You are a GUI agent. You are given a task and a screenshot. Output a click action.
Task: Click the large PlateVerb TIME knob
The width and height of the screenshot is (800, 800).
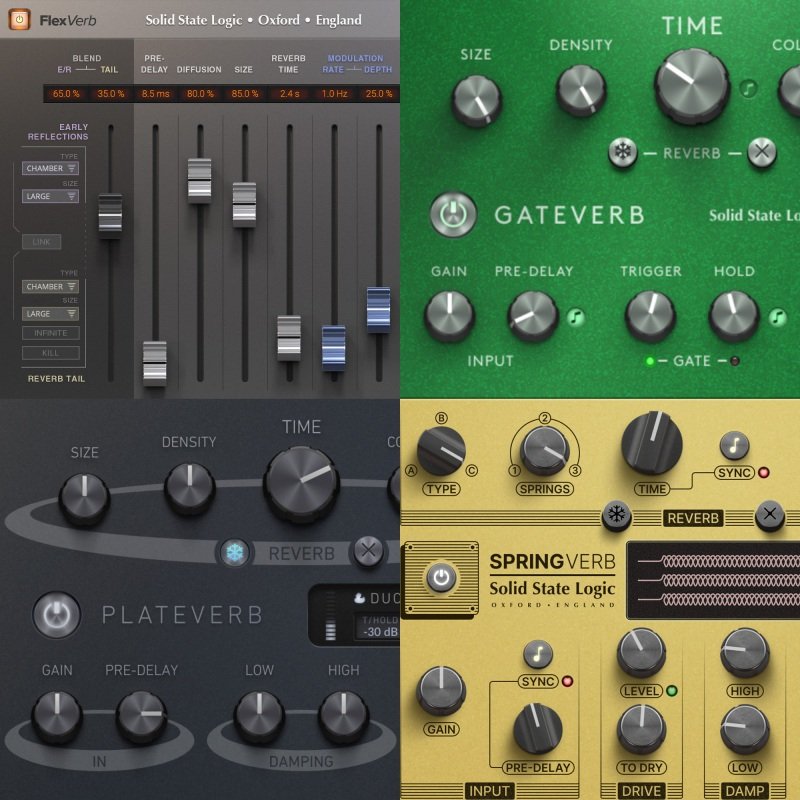301,484
